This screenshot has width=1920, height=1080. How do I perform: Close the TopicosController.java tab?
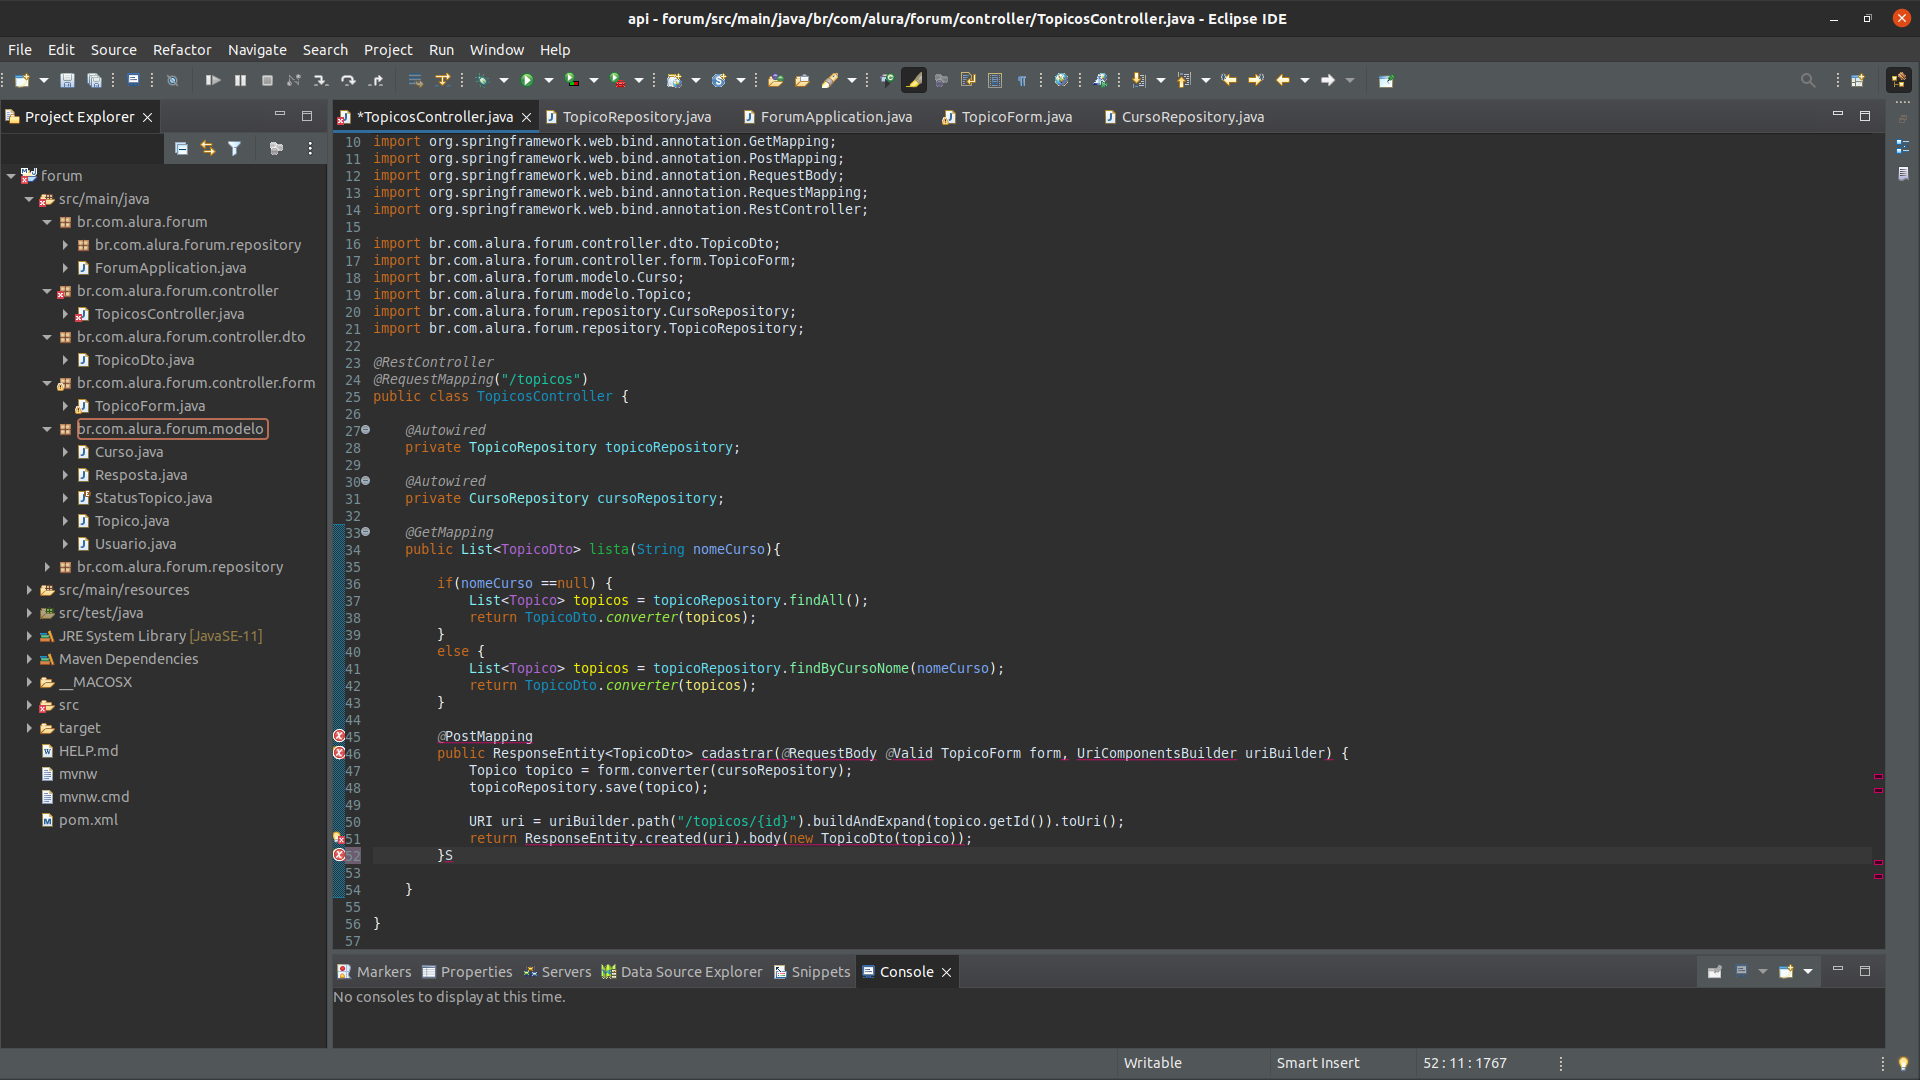526,118
